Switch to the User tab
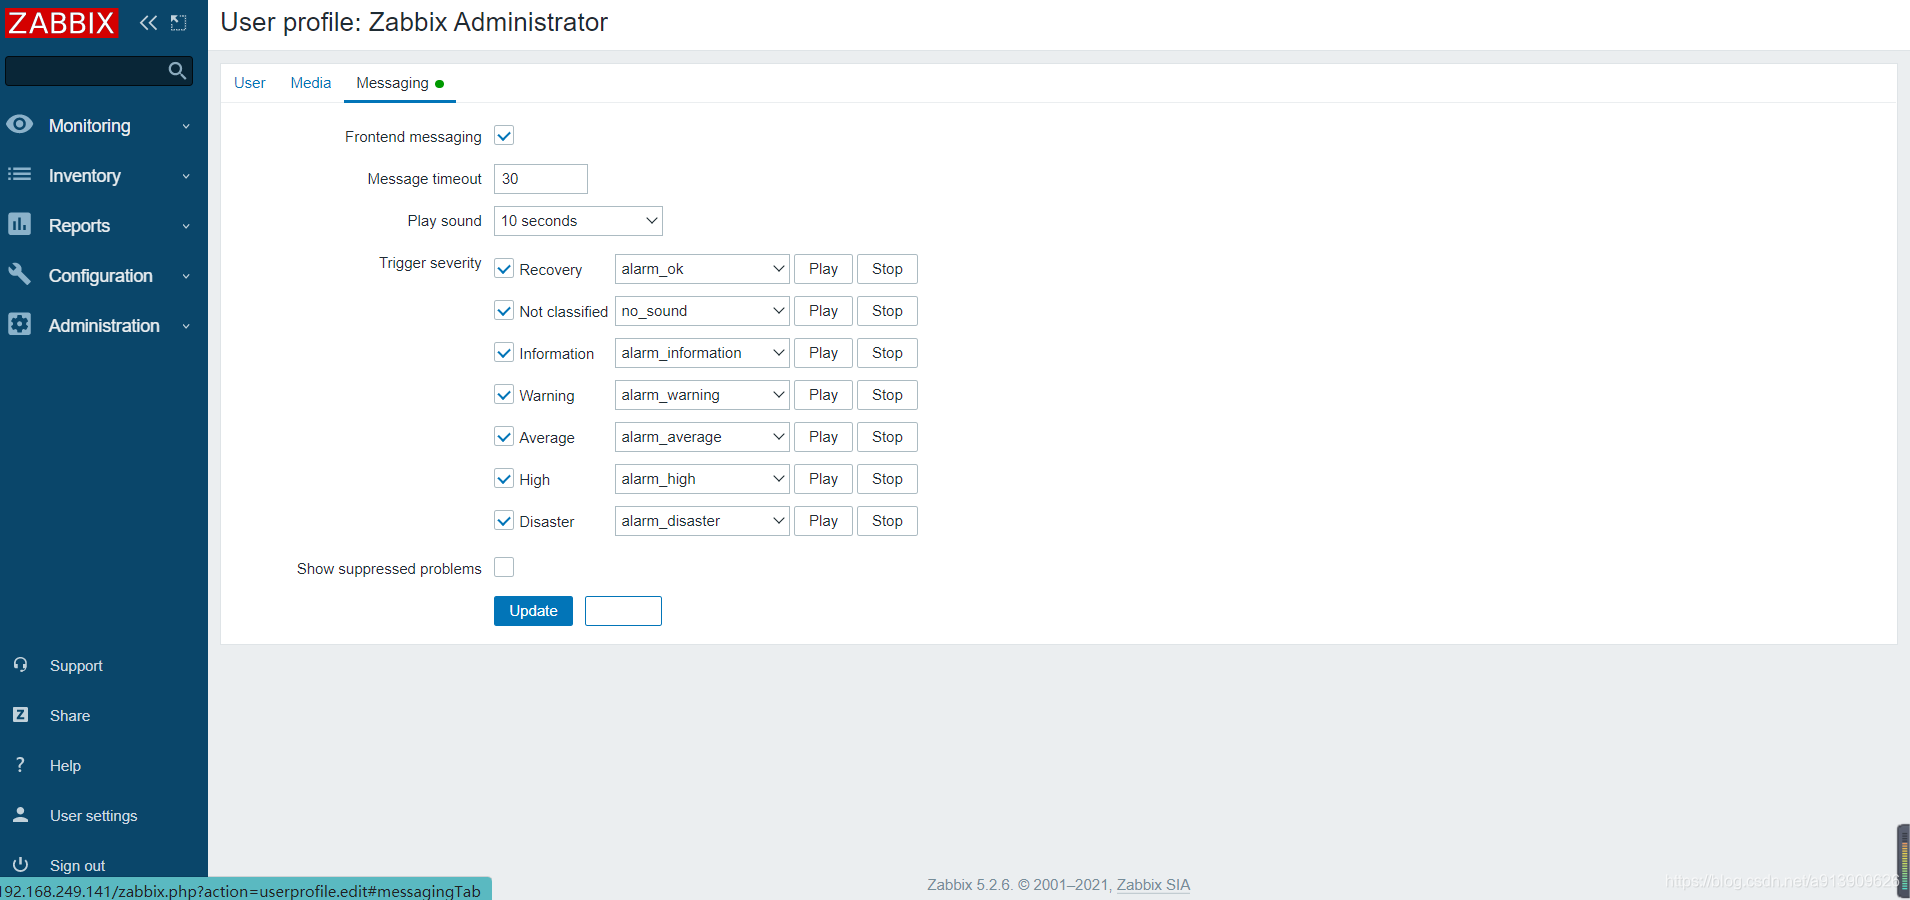Image resolution: width=1910 pixels, height=900 pixels. (249, 83)
